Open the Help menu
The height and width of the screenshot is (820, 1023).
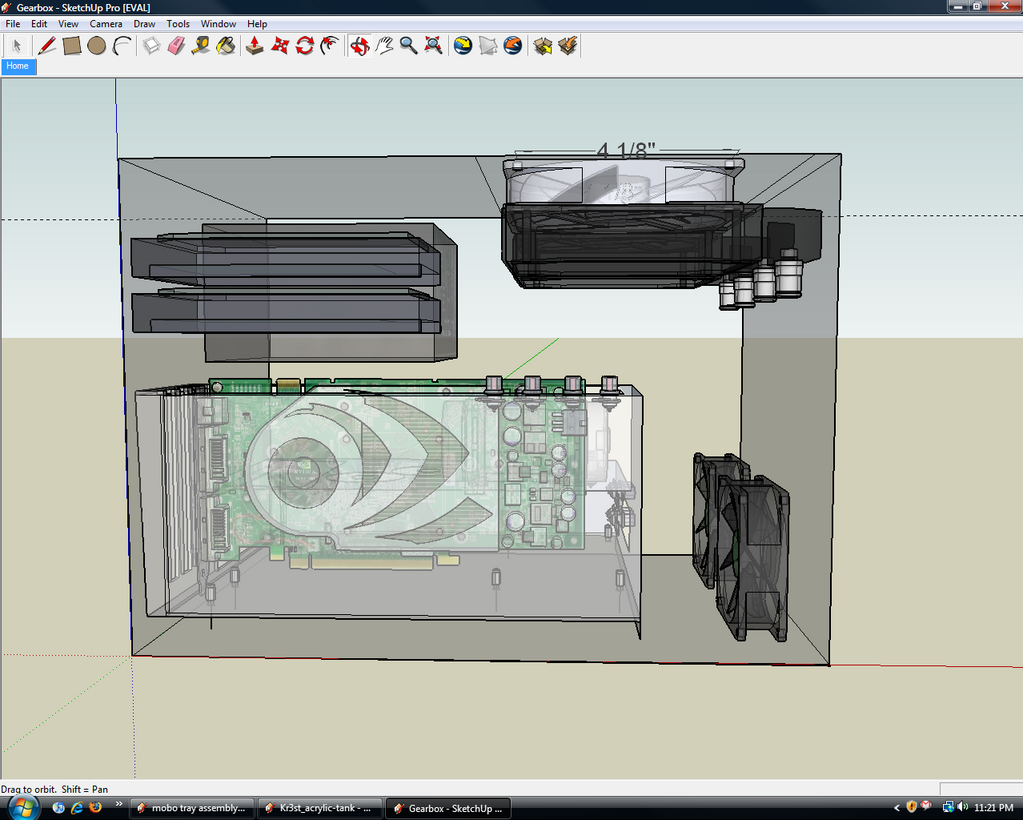pyautogui.click(x=257, y=23)
